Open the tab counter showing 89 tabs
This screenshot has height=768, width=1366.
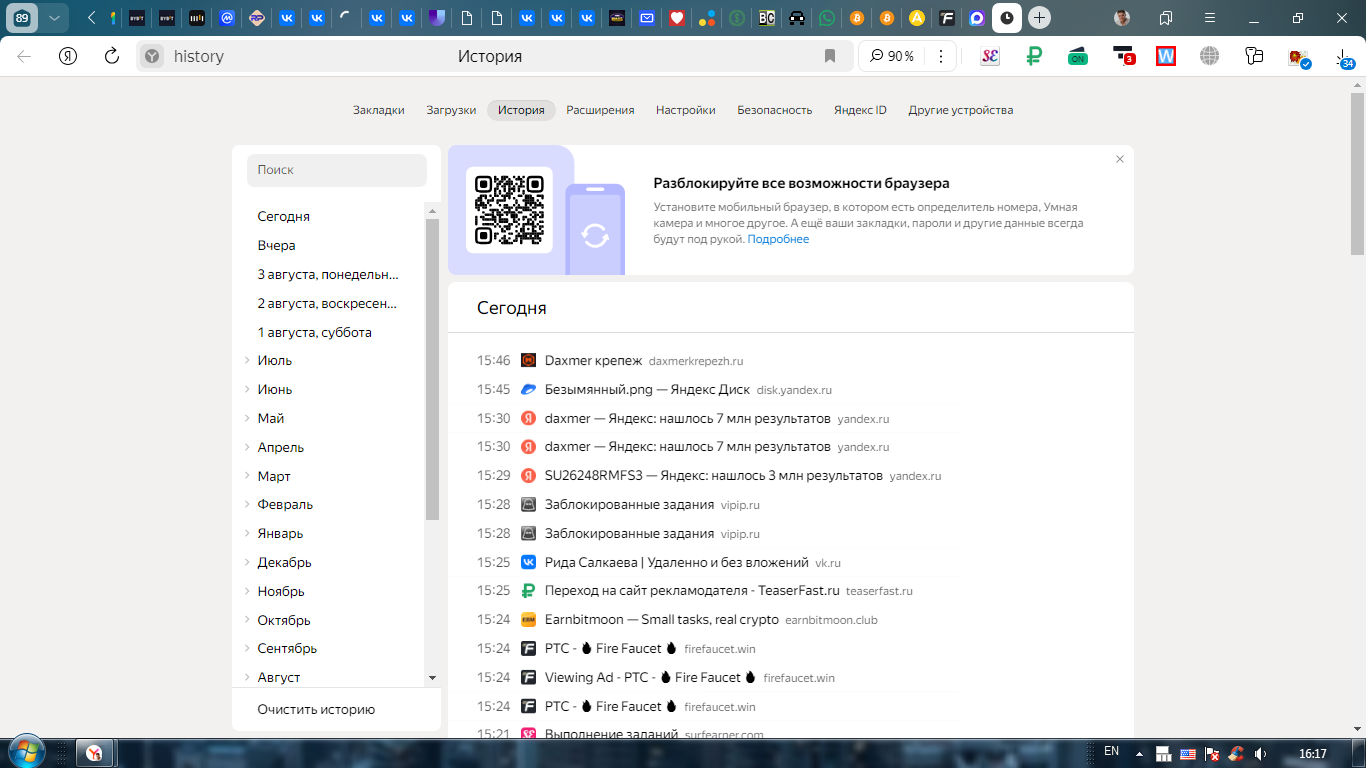point(22,17)
